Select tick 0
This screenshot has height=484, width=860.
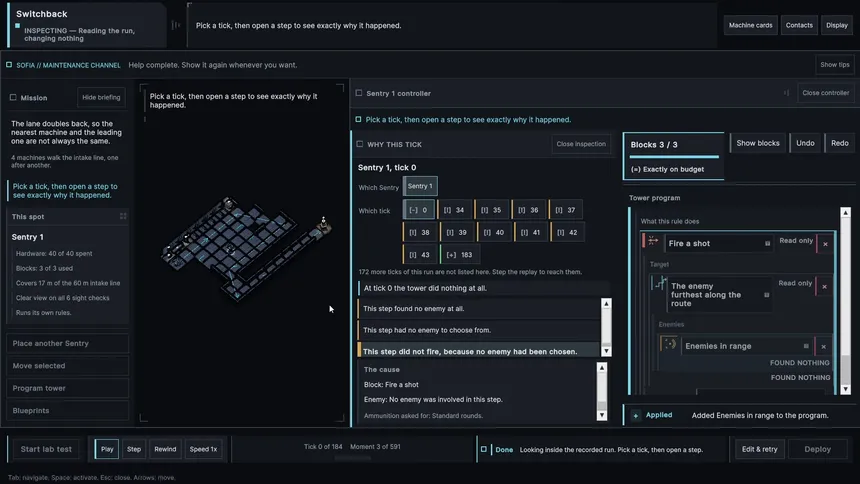point(418,210)
